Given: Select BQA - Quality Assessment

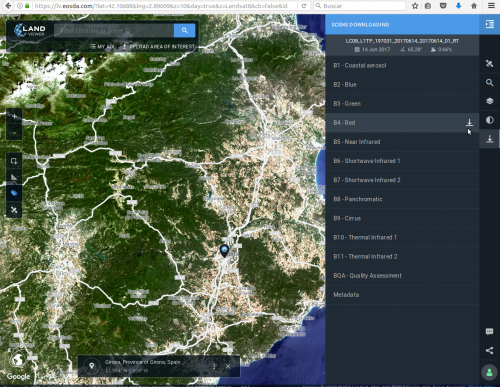Looking at the screenshot, I should point(402,275).
